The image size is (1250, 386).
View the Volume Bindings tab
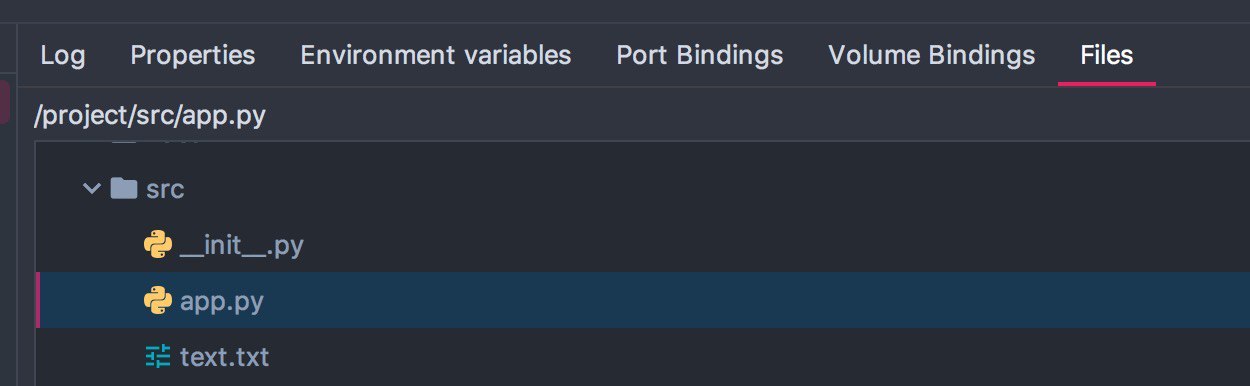932,55
